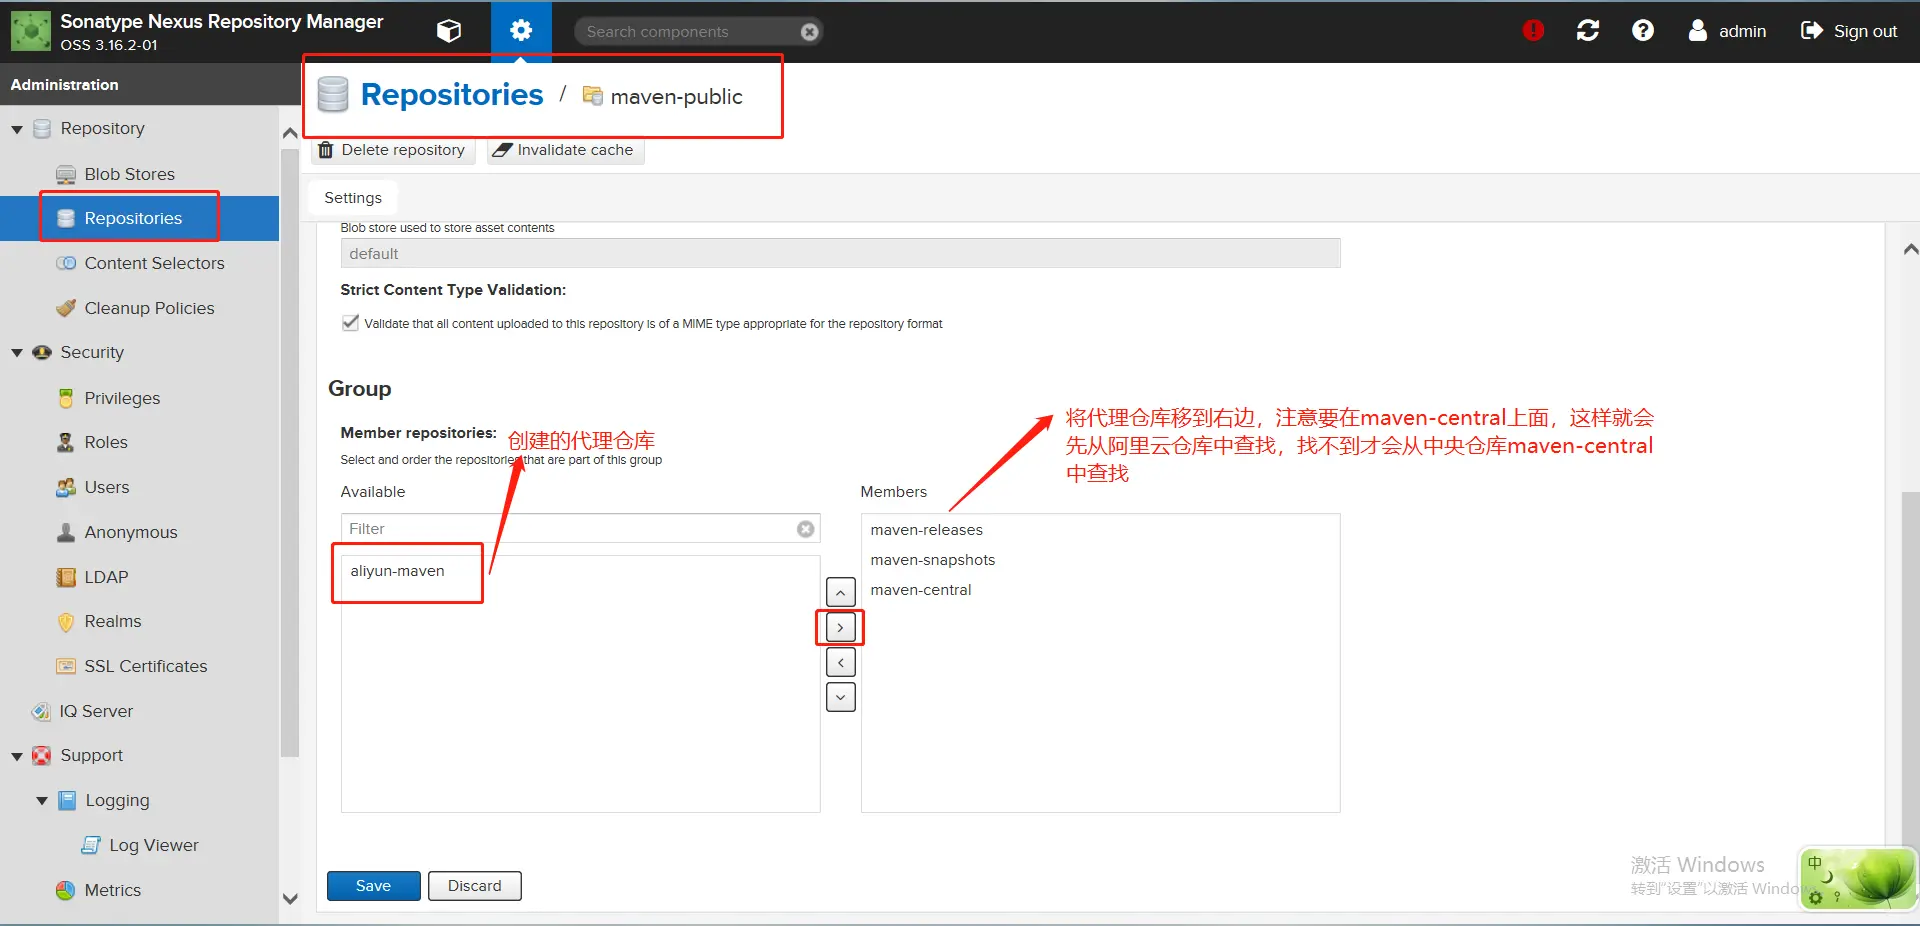Open Blob Stores in sidebar
This screenshot has height=926, width=1920.
(x=130, y=174)
